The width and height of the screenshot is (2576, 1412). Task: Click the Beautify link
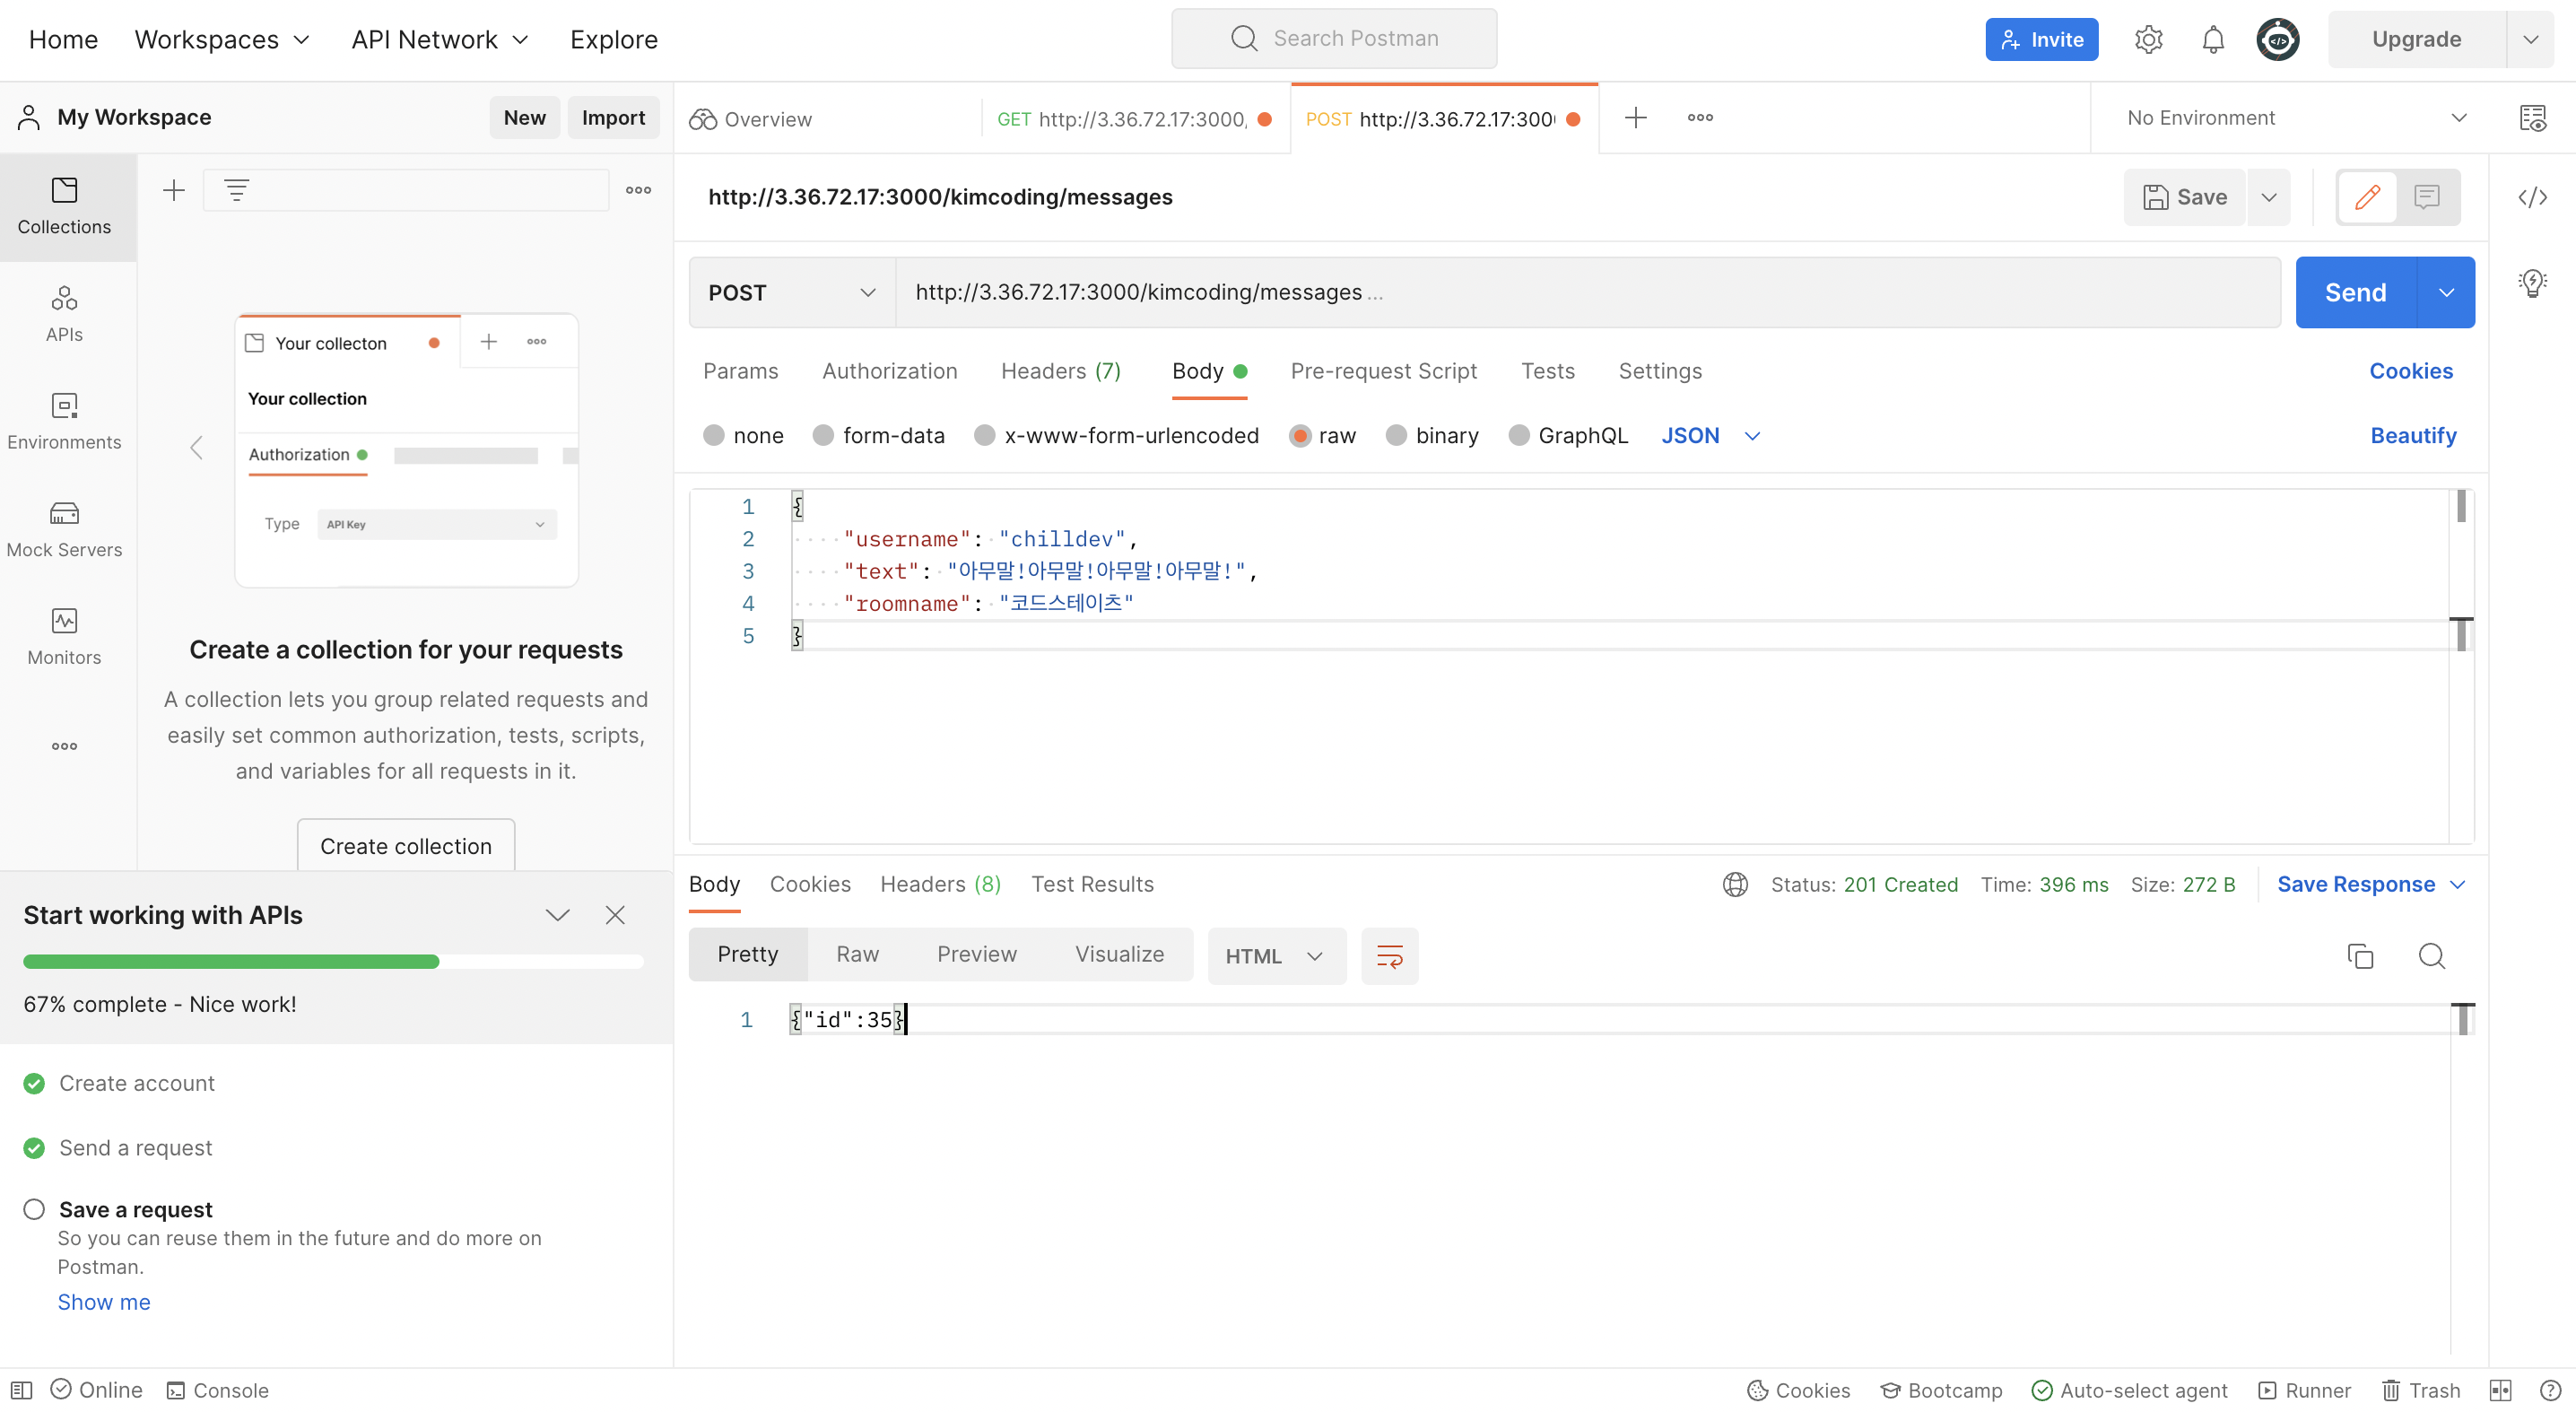[2412, 436]
